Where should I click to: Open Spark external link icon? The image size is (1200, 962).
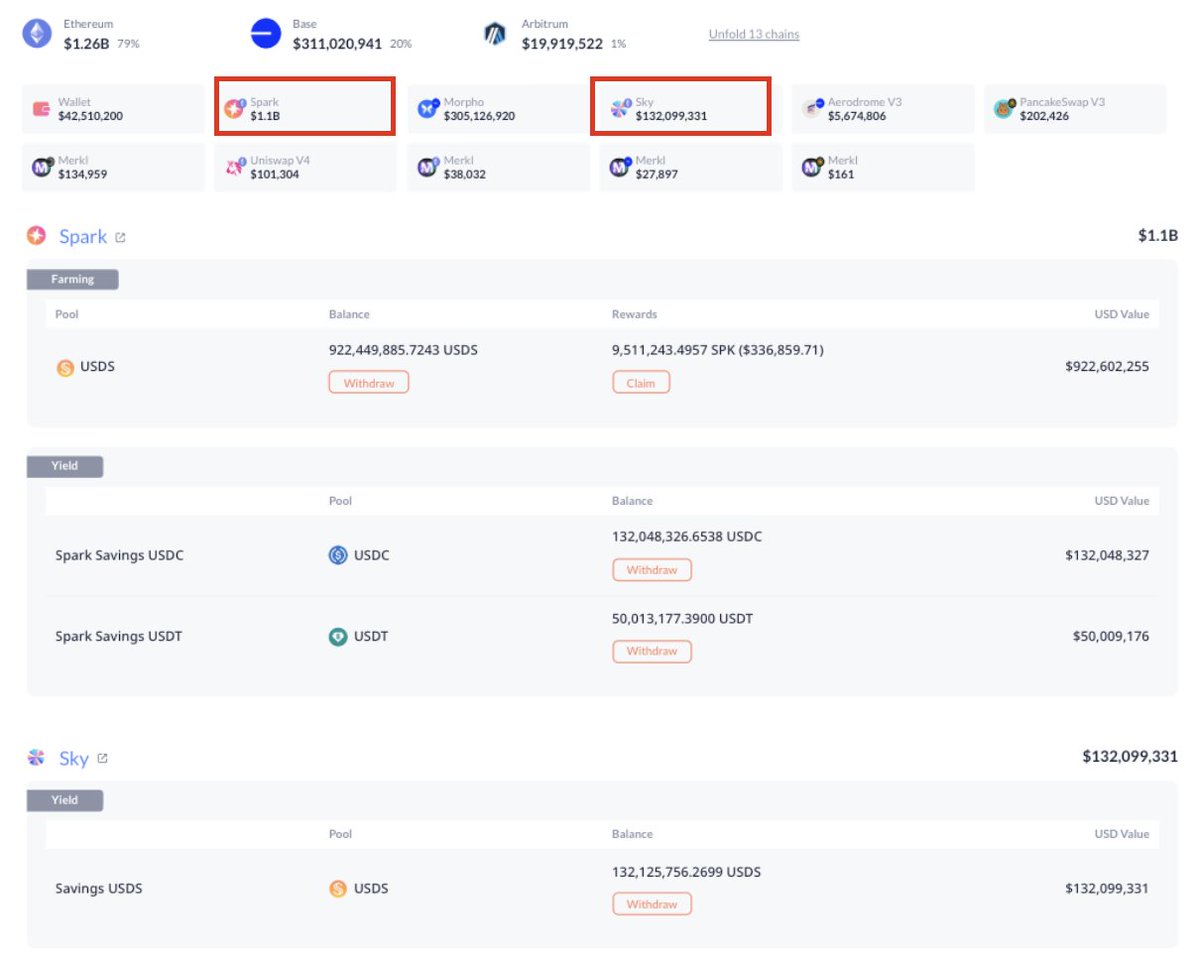point(120,238)
